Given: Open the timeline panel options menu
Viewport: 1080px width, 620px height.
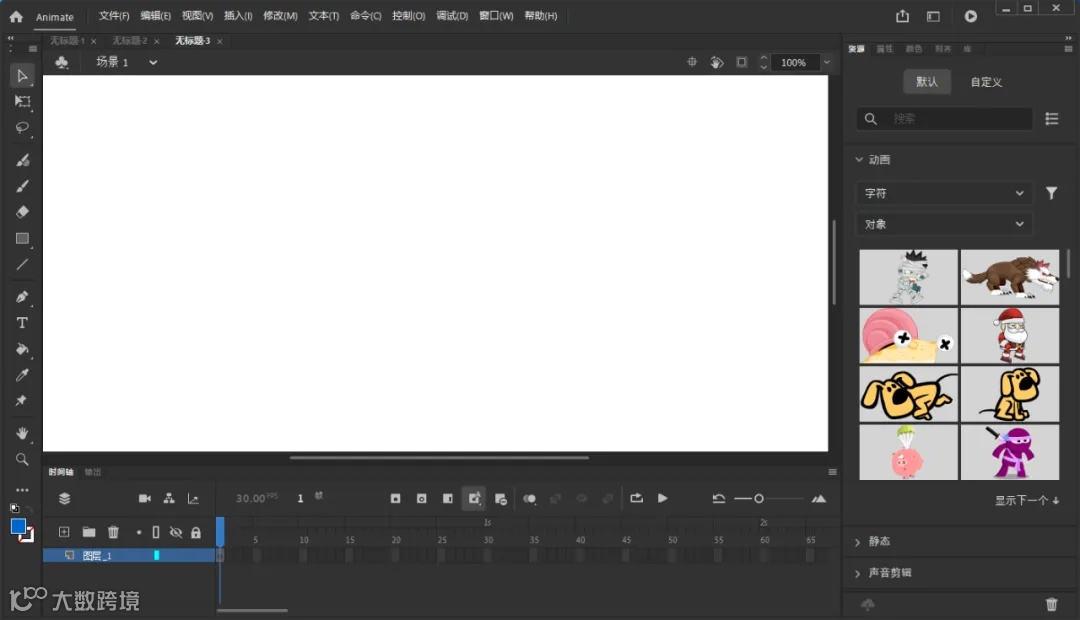Looking at the screenshot, I should pos(832,472).
